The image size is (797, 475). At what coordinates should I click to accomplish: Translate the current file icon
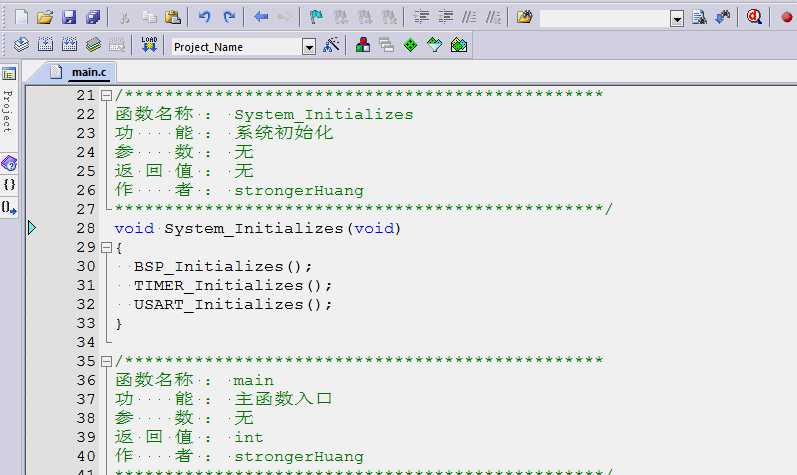[x=21, y=45]
